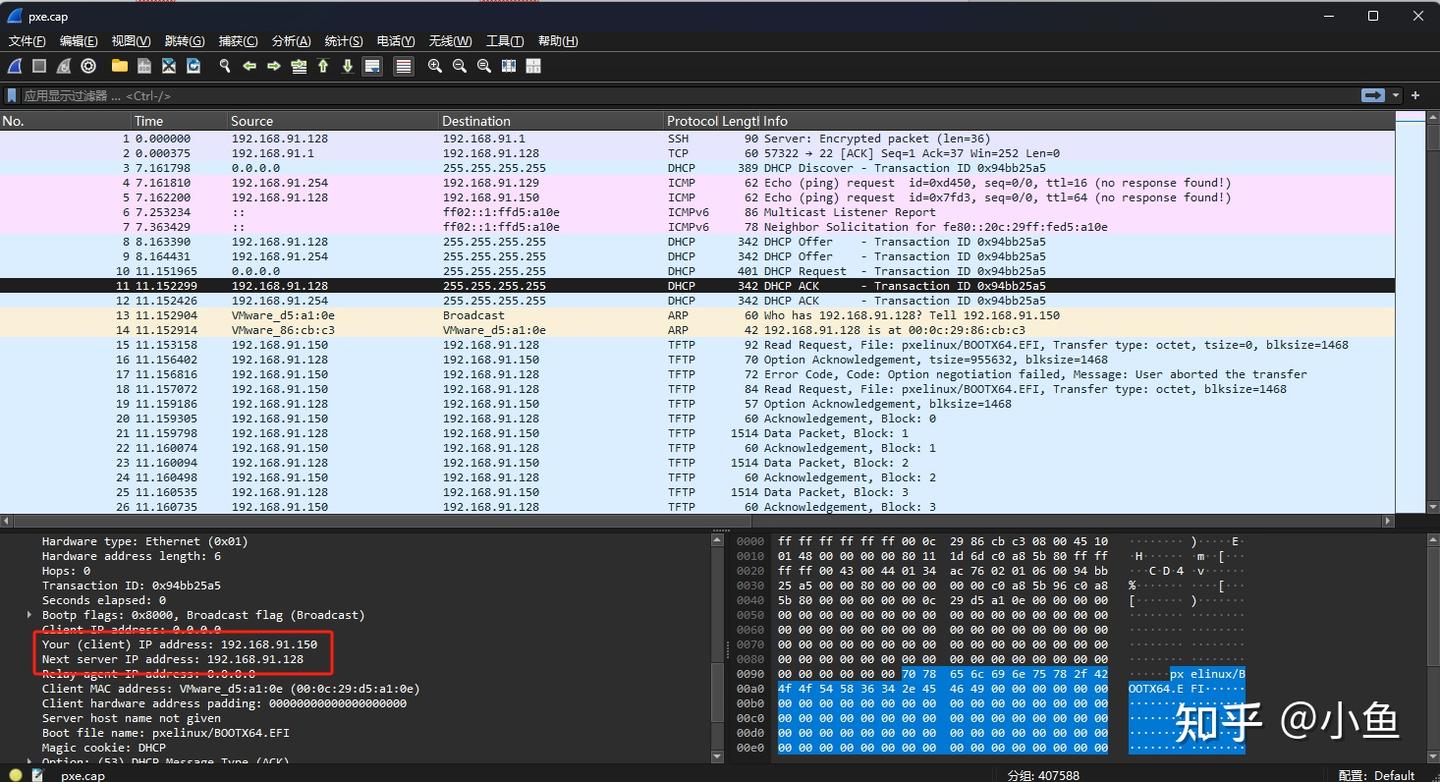This screenshot has height=782, width=1440.
Task: Open capture options
Action: point(88,66)
